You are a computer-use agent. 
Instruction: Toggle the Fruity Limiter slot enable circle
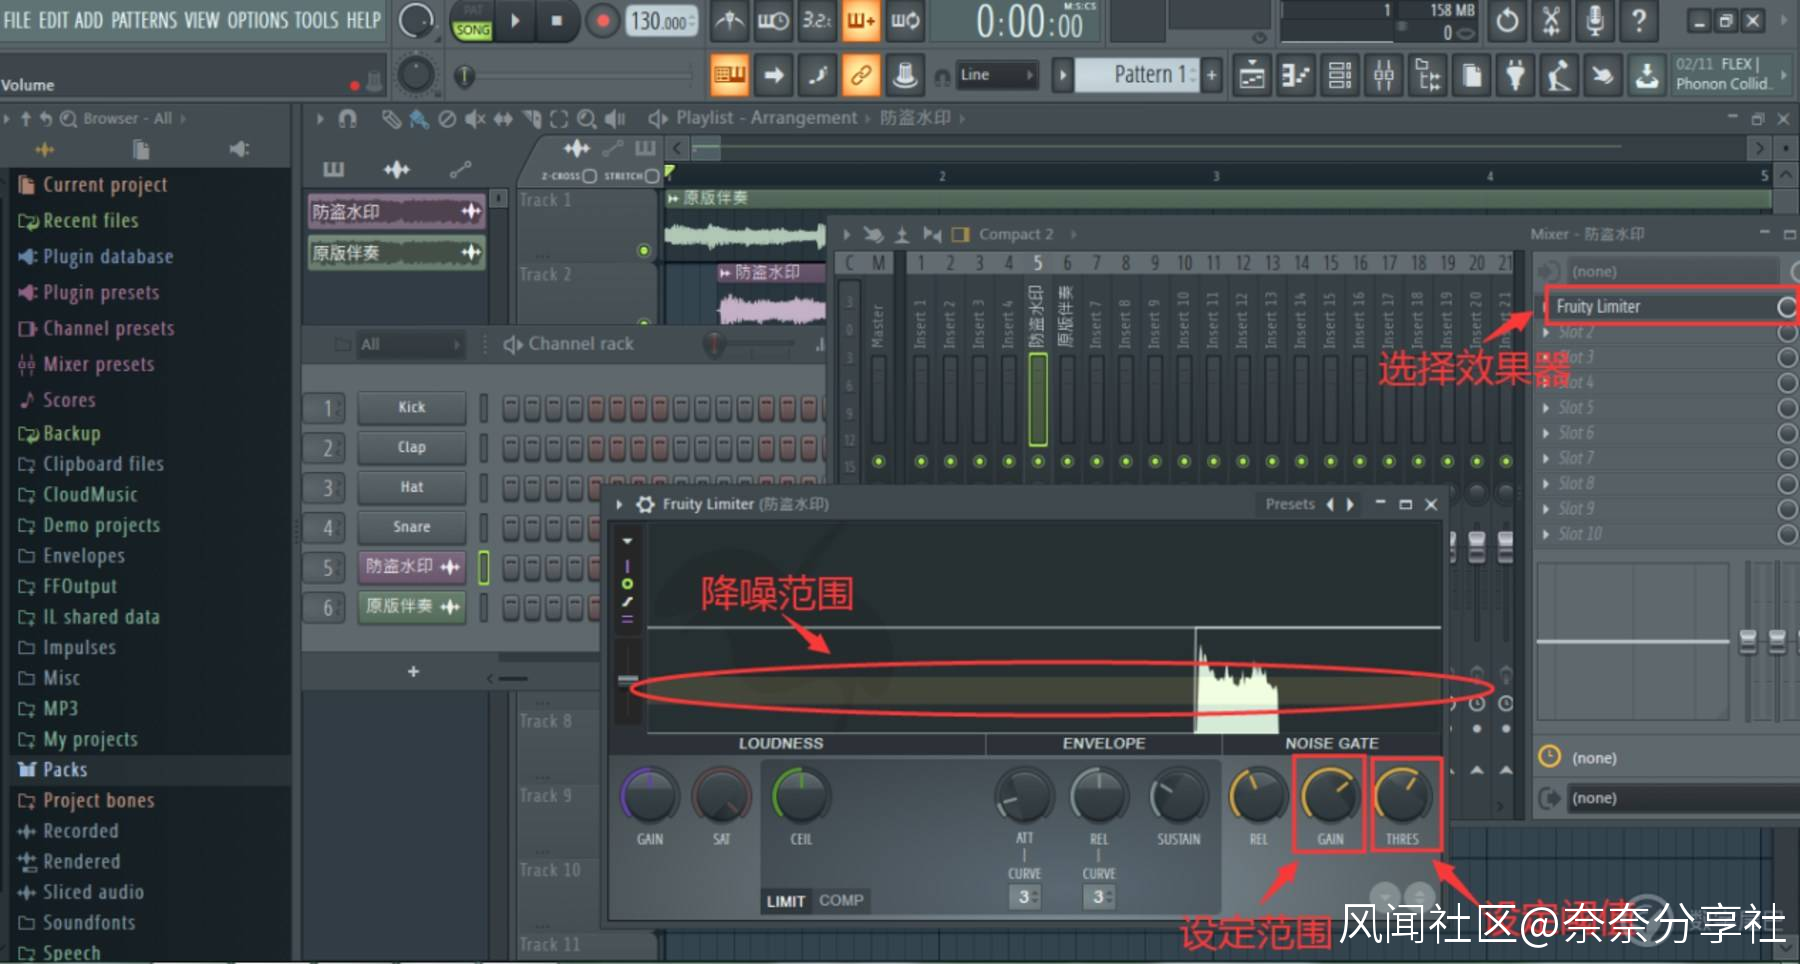point(1787,307)
